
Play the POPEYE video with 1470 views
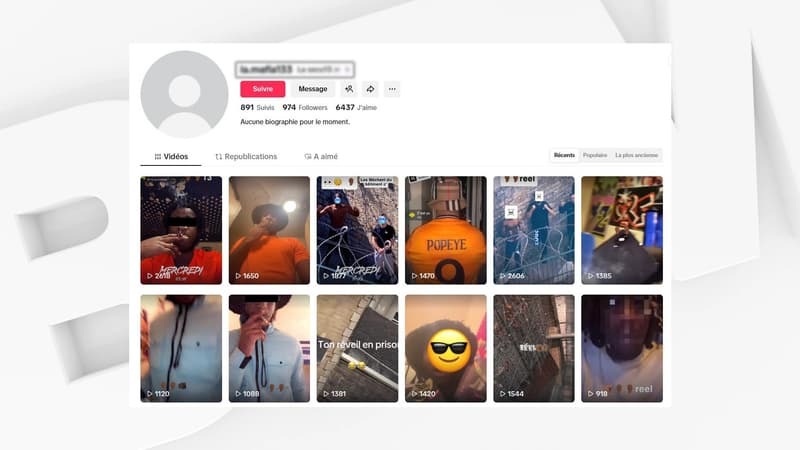pyautogui.click(x=445, y=230)
